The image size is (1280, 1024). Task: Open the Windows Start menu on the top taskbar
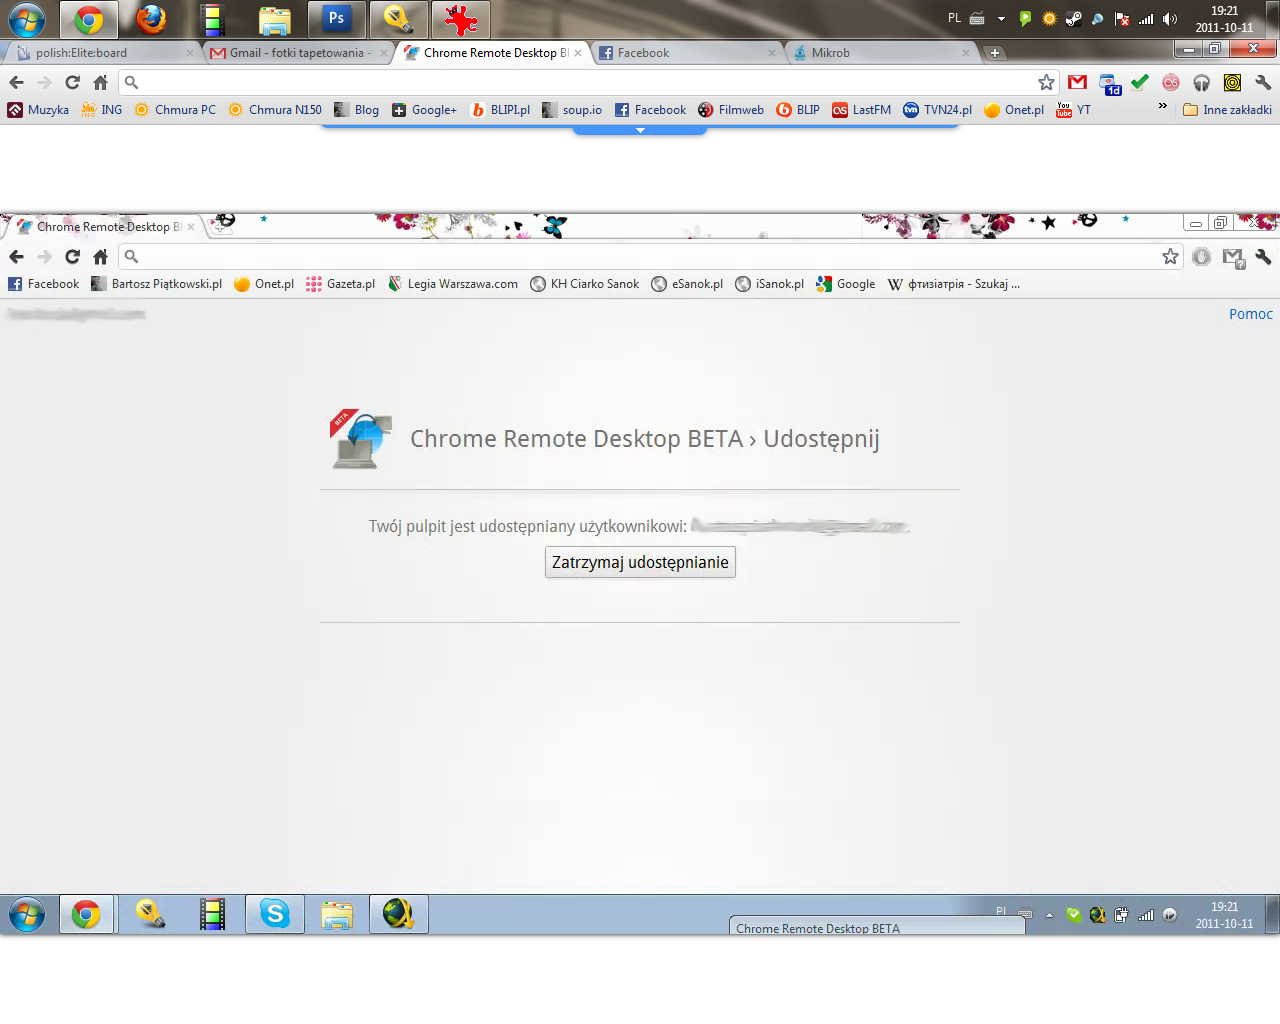click(27, 19)
